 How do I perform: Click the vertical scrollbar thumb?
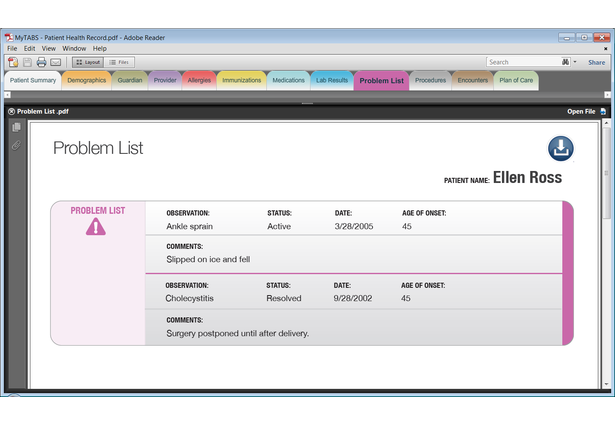click(x=606, y=173)
